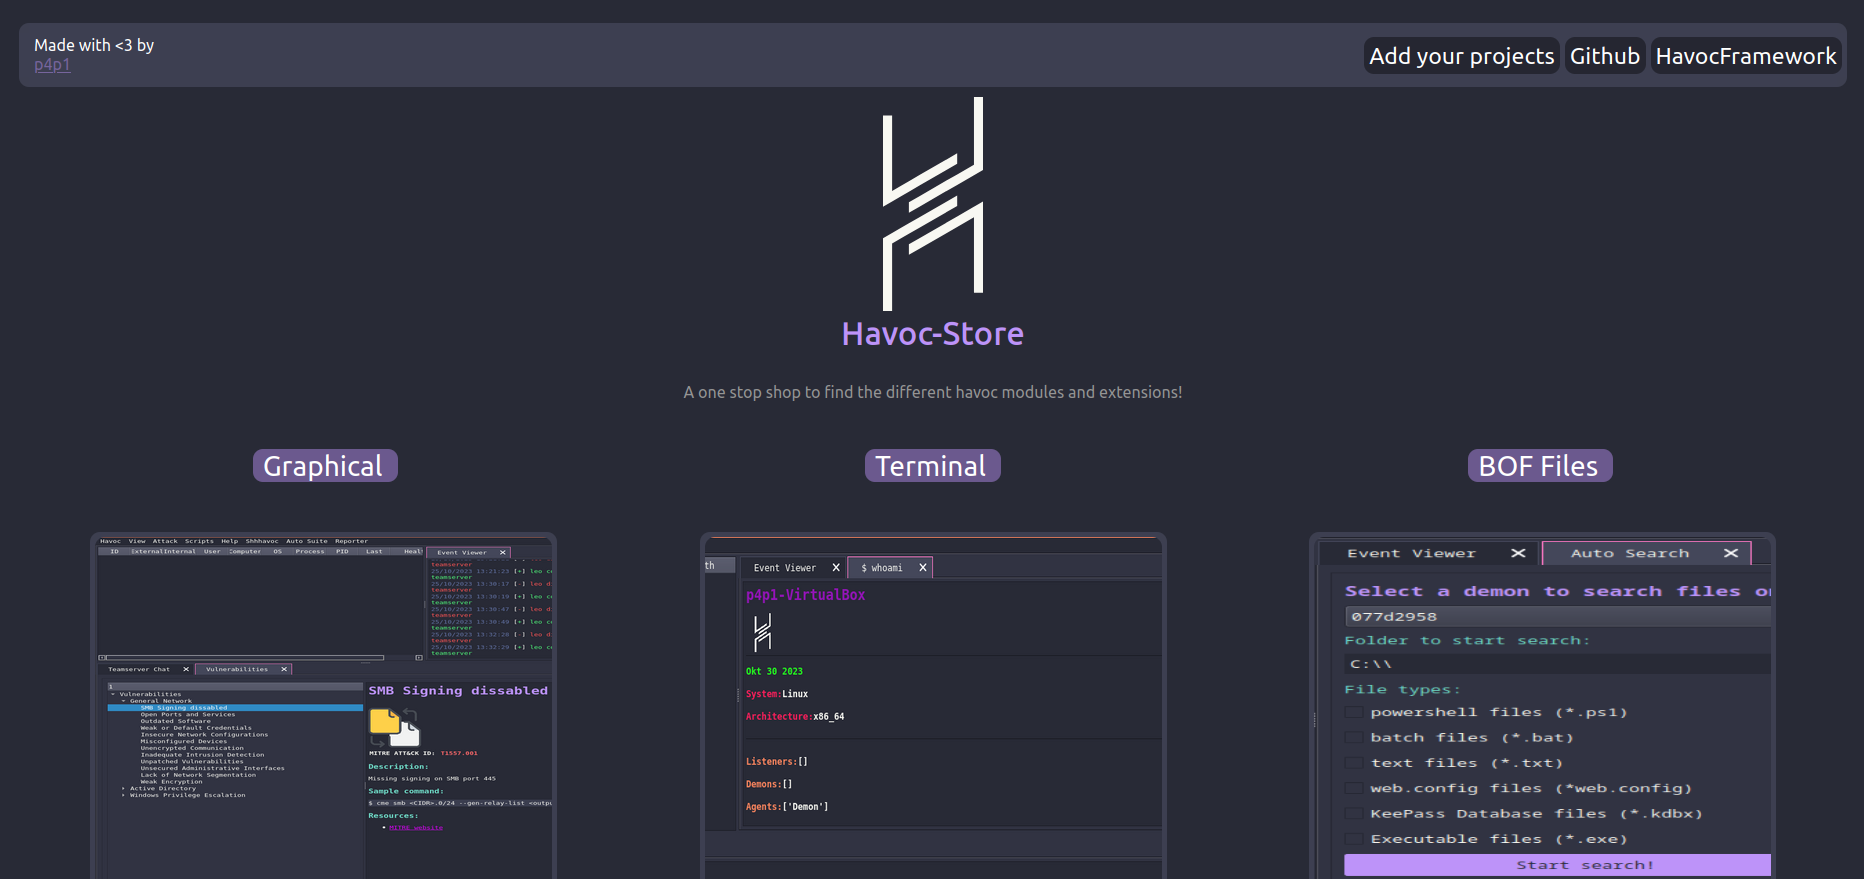Image resolution: width=1864 pixels, height=879 pixels.
Task: Follow the p4p1 author link
Action: tap(52, 65)
